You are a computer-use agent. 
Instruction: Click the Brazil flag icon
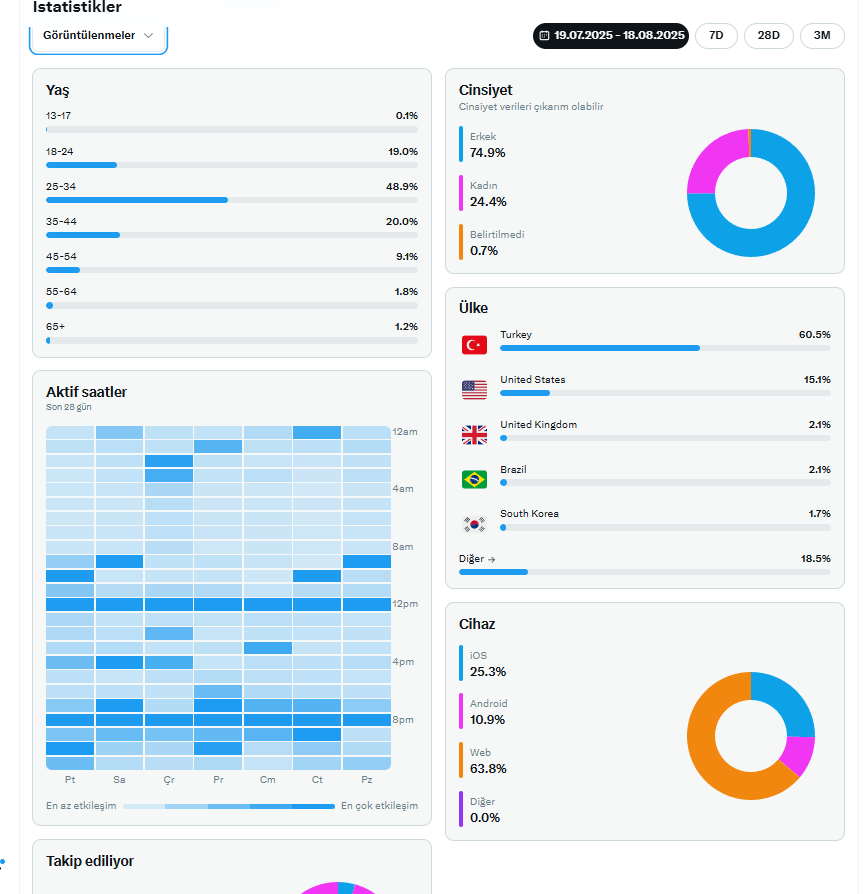pyautogui.click(x=474, y=479)
